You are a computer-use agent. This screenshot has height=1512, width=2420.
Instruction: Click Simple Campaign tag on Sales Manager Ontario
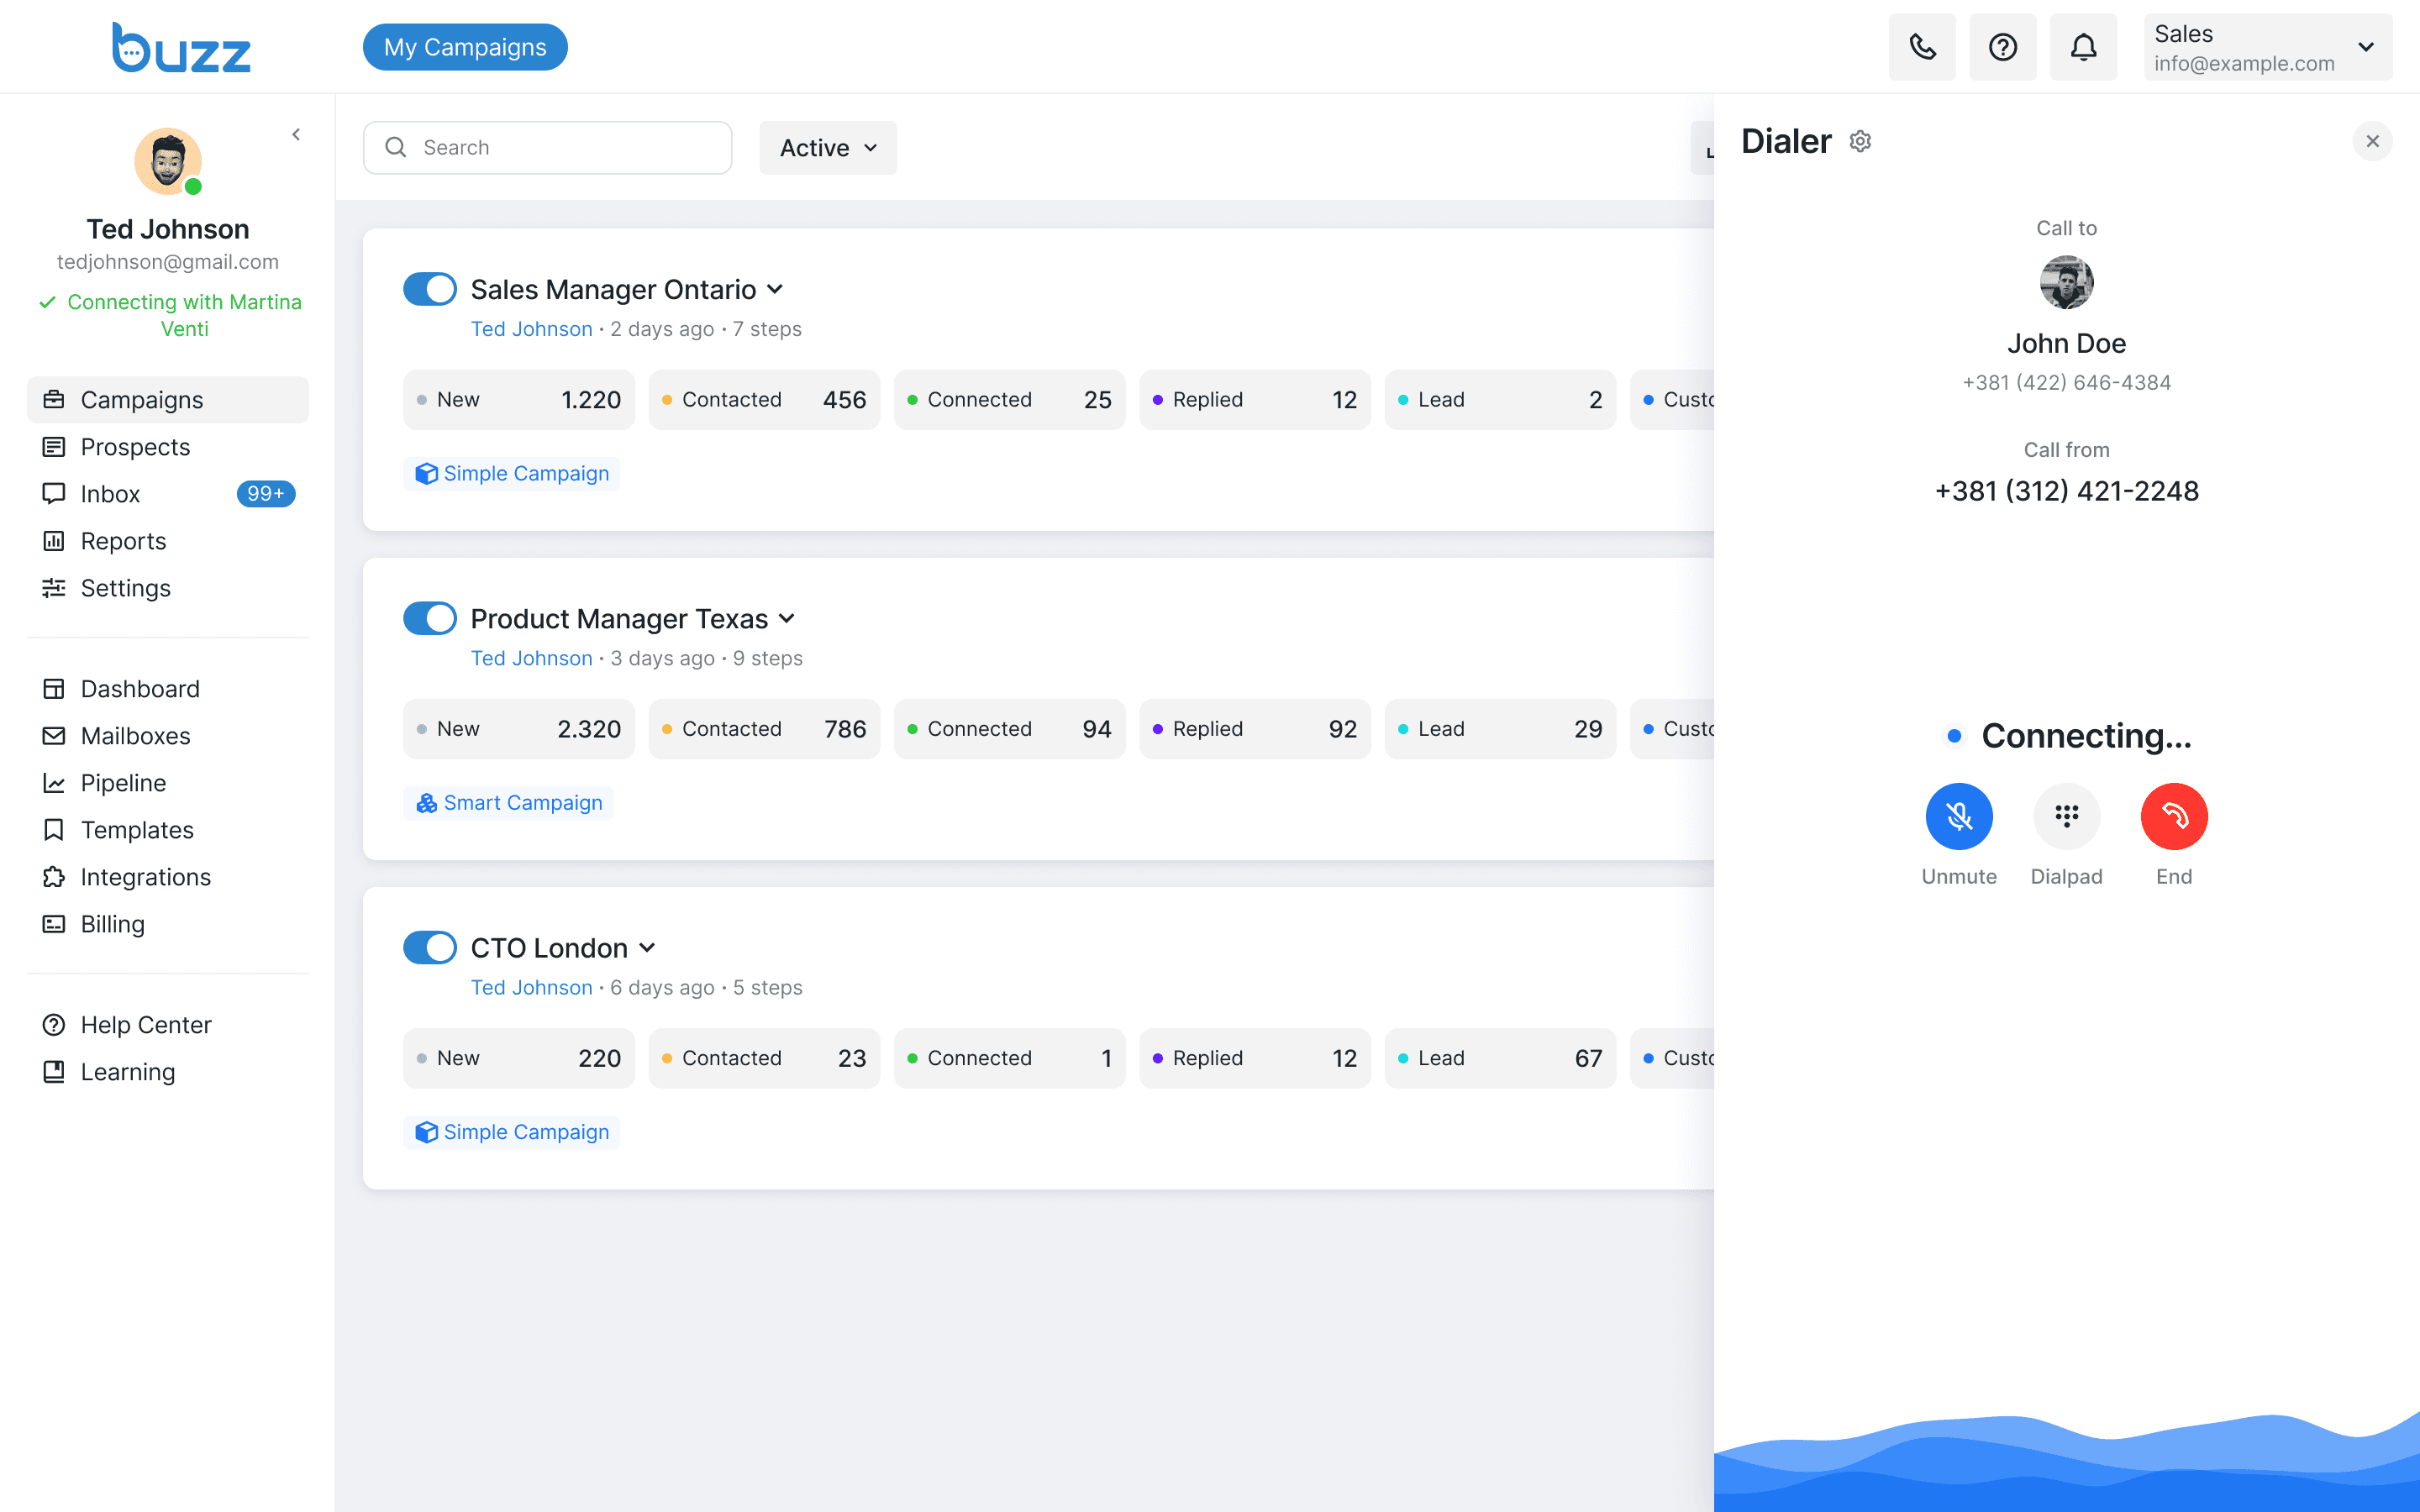click(512, 474)
